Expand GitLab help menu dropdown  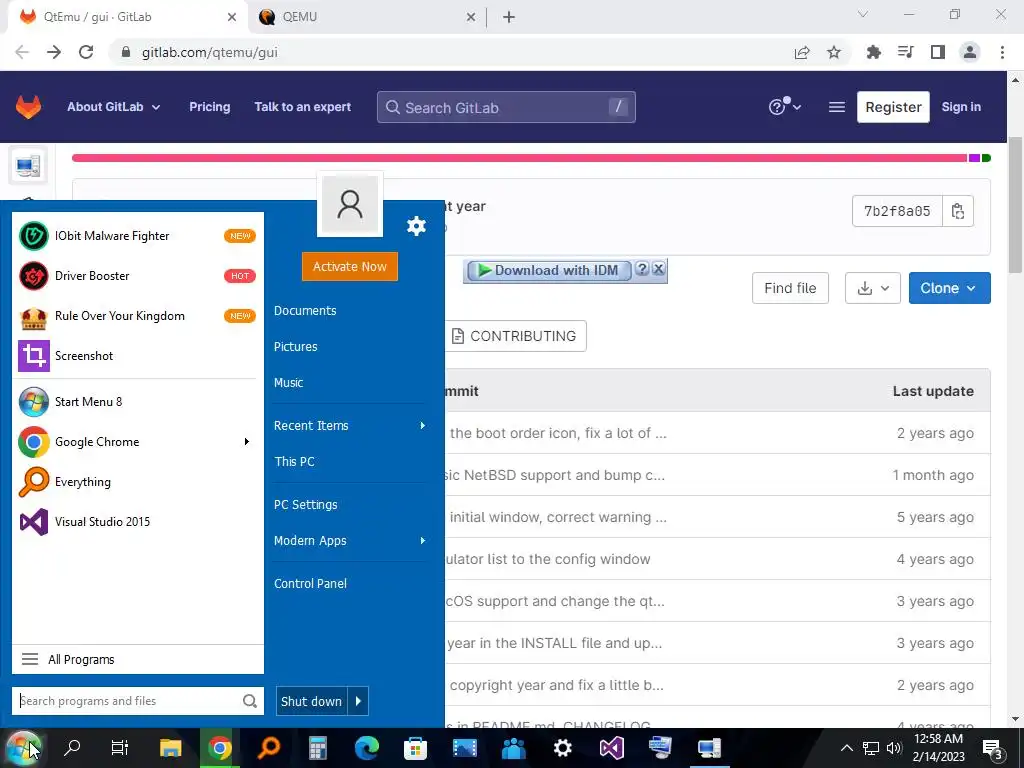[784, 106]
